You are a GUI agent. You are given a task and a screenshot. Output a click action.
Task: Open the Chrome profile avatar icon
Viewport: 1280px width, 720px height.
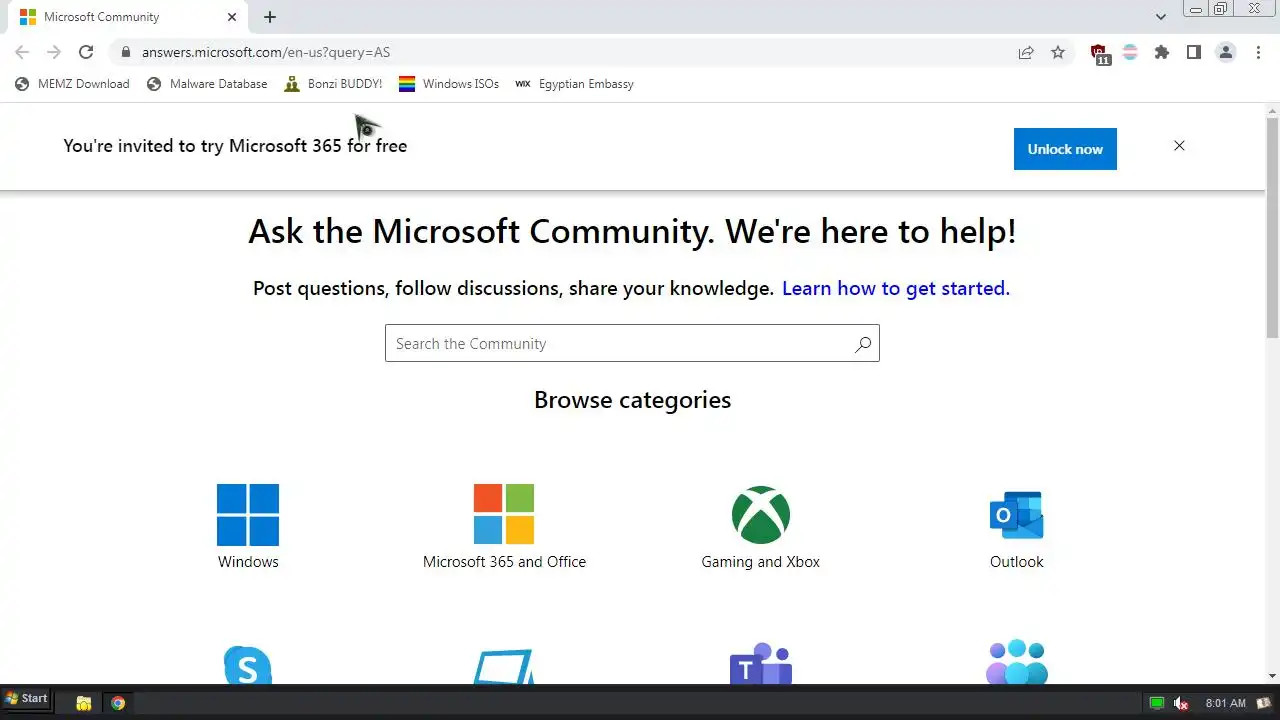(x=1226, y=52)
